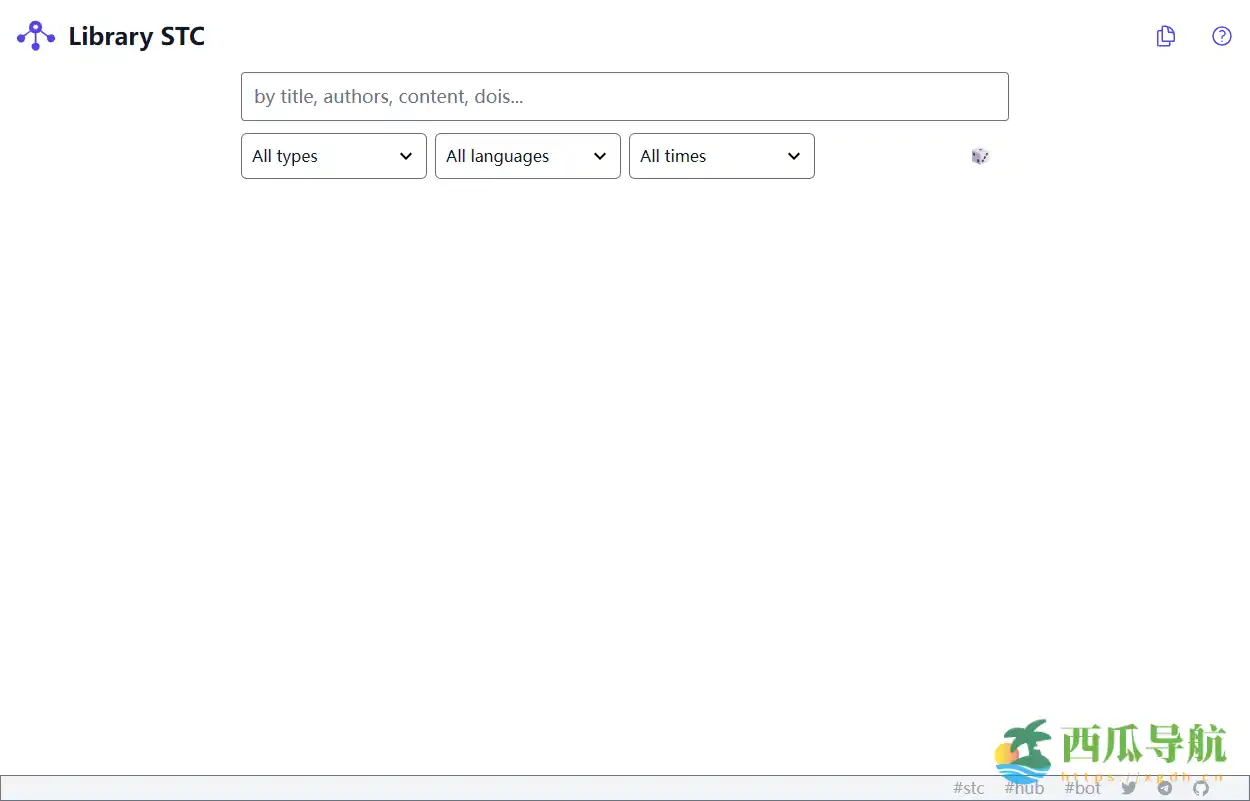Focus the title, authors, content search field
Viewport: 1250px width, 801px height.
coord(624,97)
